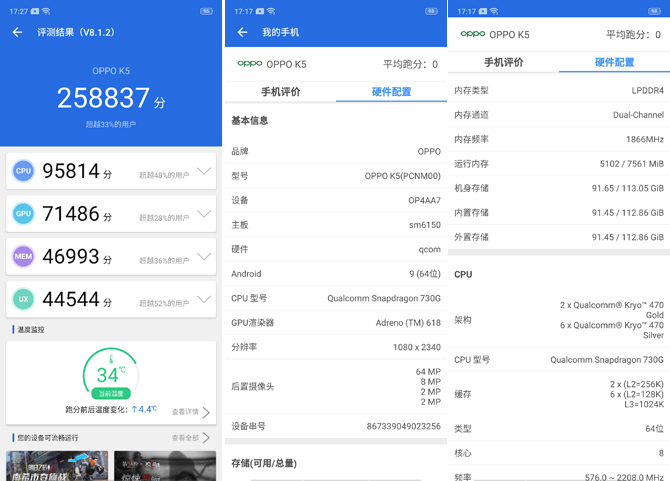Select 硬件配置 tab in middle screen
Viewport: 670px width, 481px height.
click(391, 91)
